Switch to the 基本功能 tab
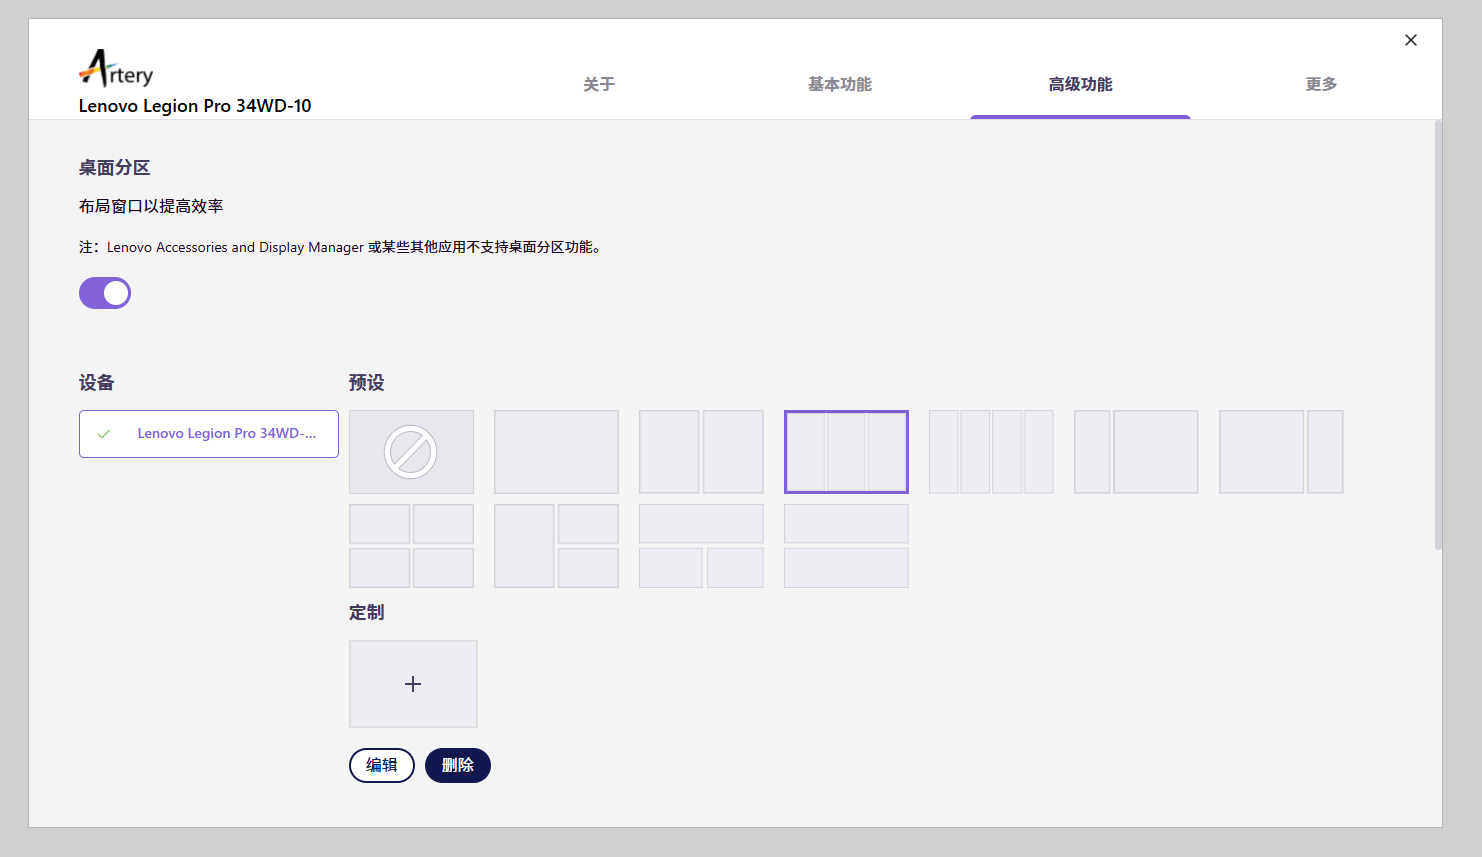 tap(840, 84)
